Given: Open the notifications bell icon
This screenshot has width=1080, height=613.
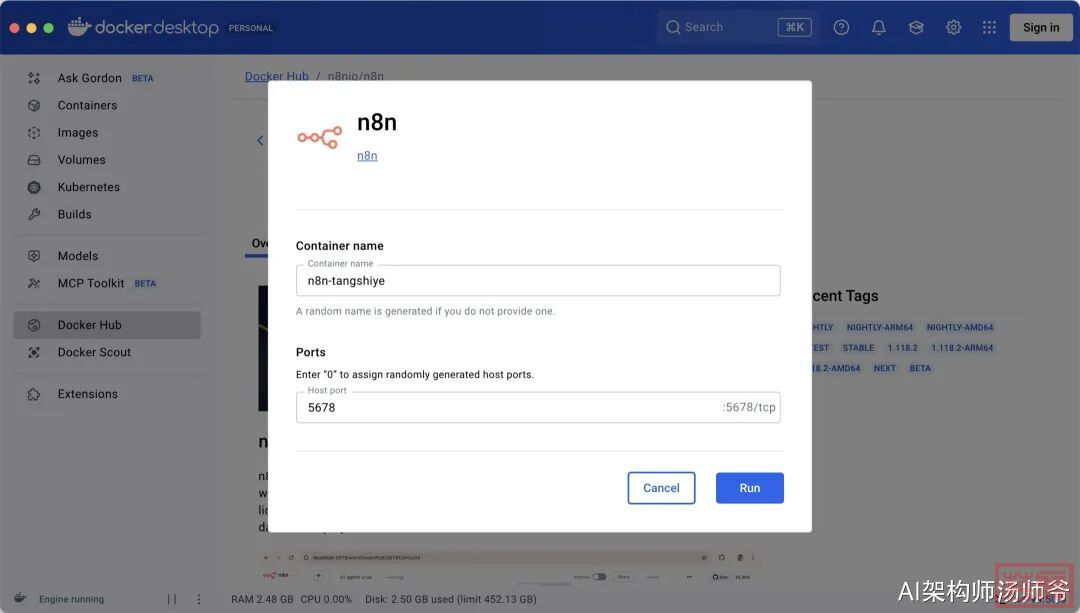Looking at the screenshot, I should (x=878, y=27).
